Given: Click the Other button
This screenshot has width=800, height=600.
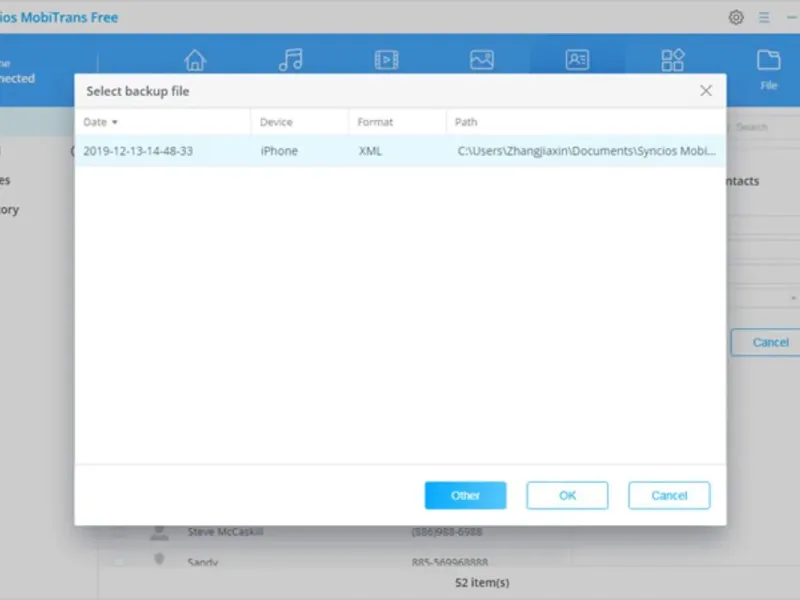Looking at the screenshot, I should (x=465, y=495).
